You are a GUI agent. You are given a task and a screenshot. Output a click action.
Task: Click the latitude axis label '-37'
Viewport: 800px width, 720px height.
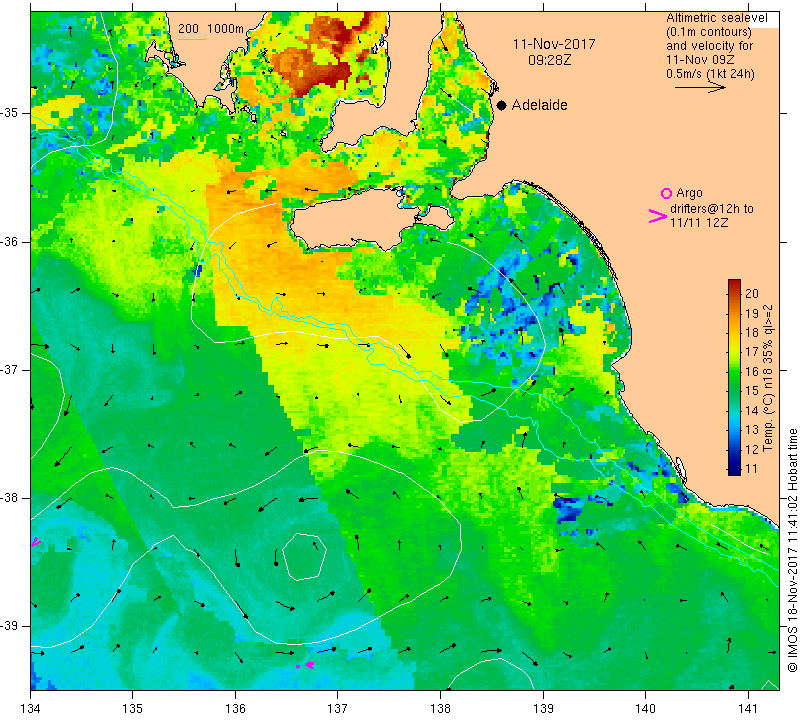(9, 369)
